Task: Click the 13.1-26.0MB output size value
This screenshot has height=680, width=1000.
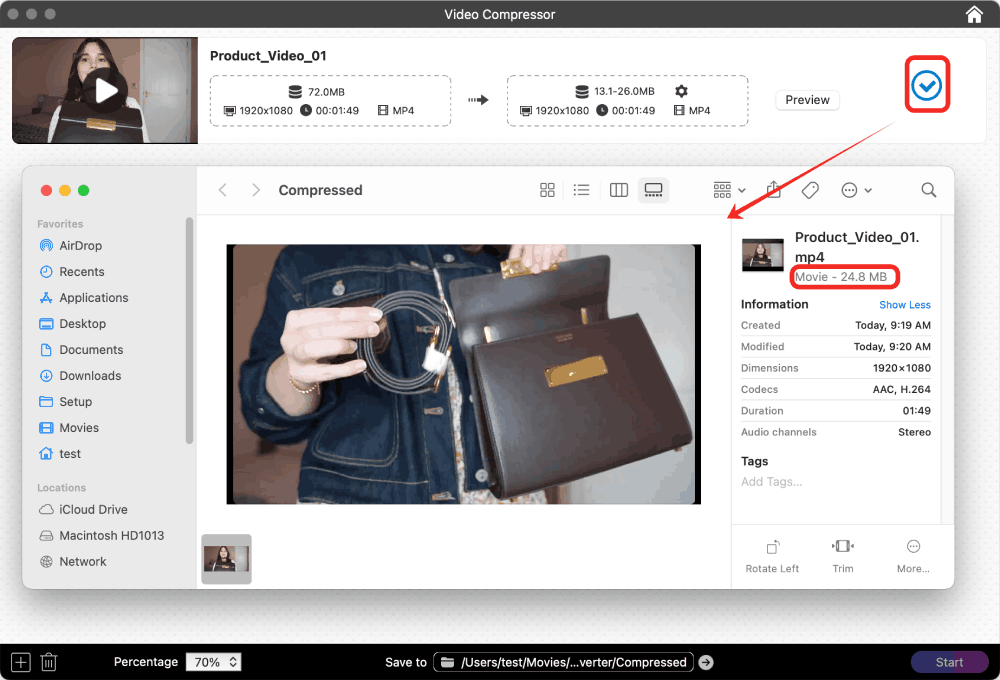Action: tap(624, 91)
